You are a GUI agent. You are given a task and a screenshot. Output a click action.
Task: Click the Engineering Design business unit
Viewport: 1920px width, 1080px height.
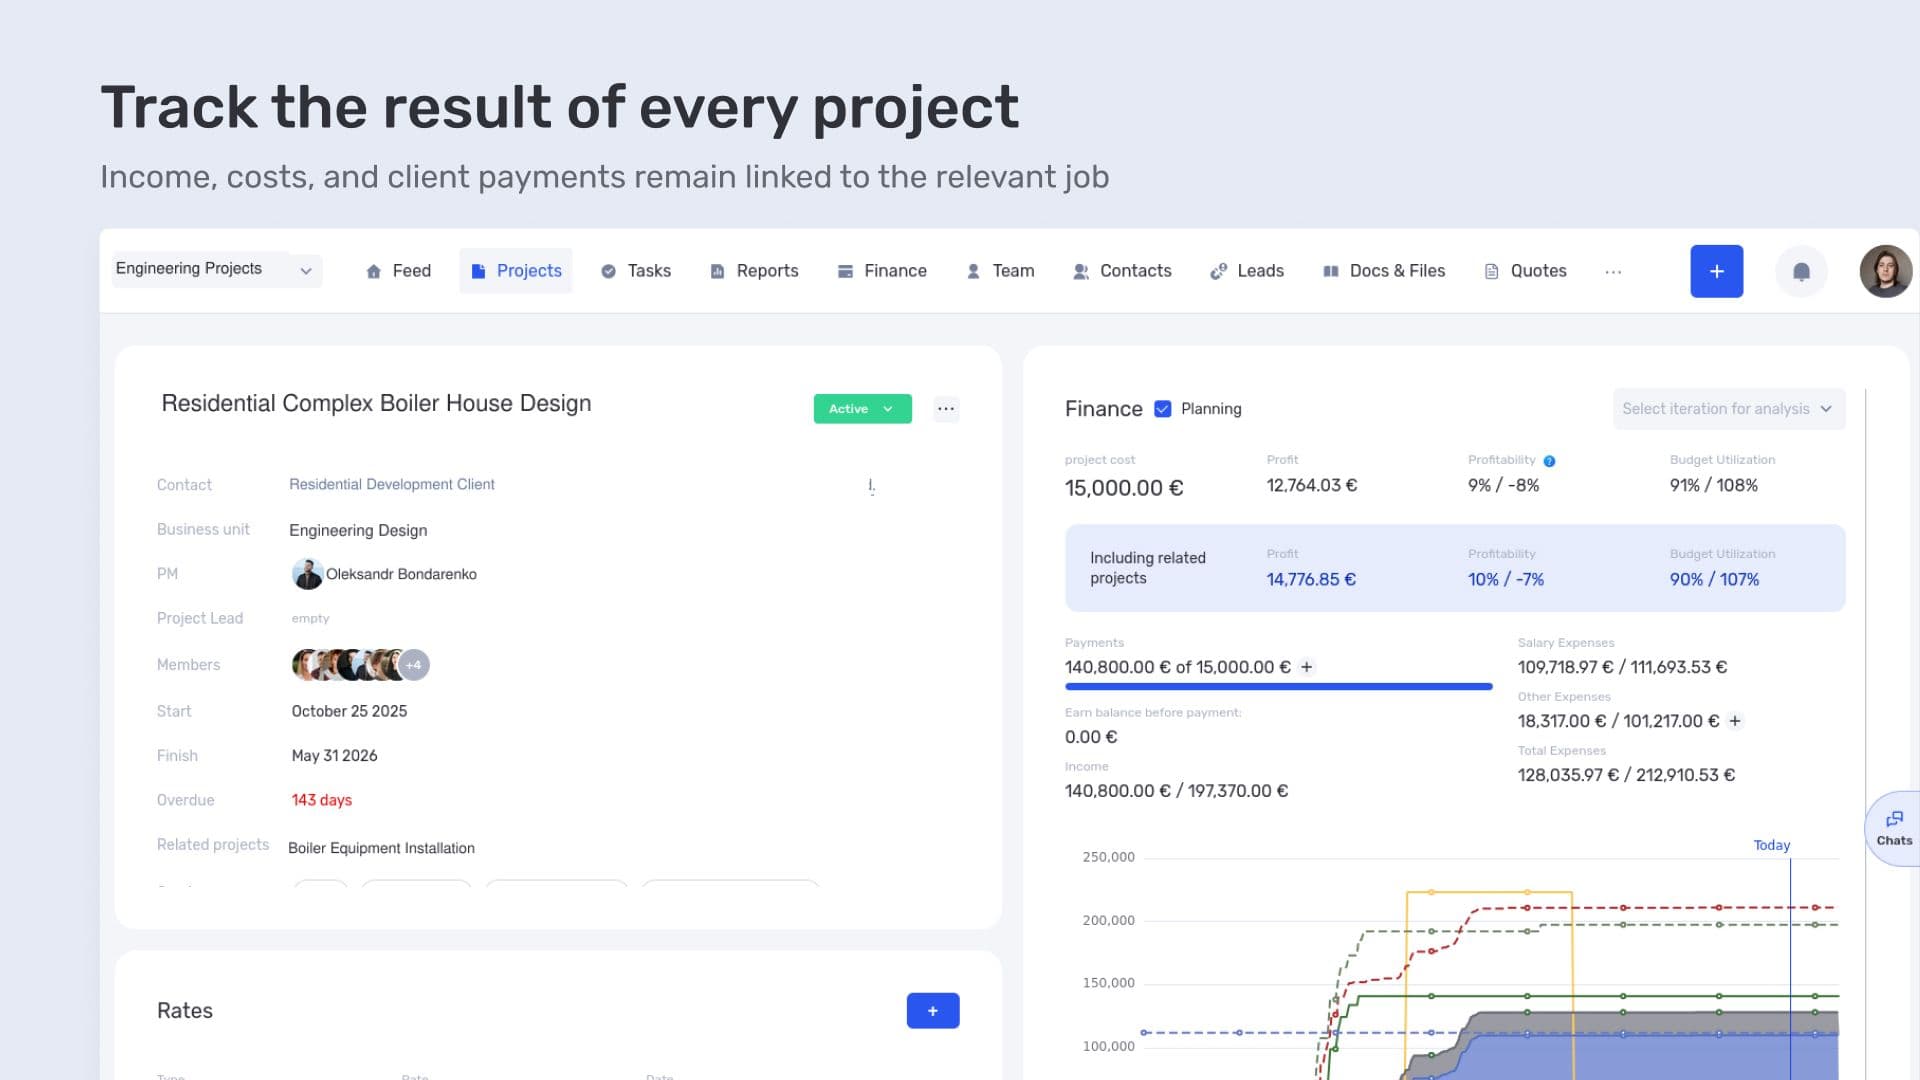click(358, 530)
